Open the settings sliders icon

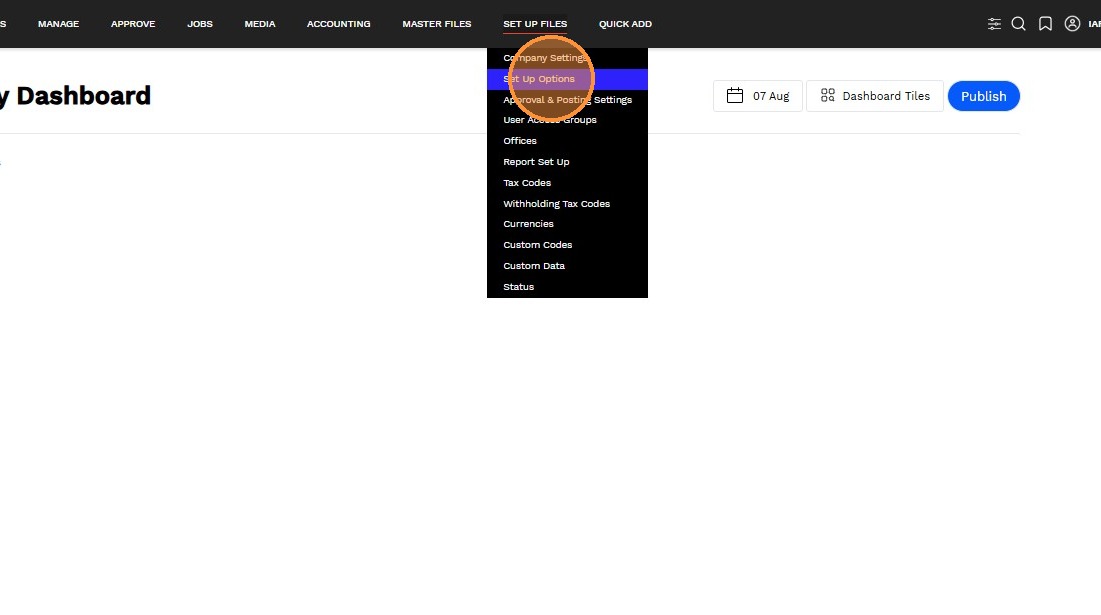point(994,24)
